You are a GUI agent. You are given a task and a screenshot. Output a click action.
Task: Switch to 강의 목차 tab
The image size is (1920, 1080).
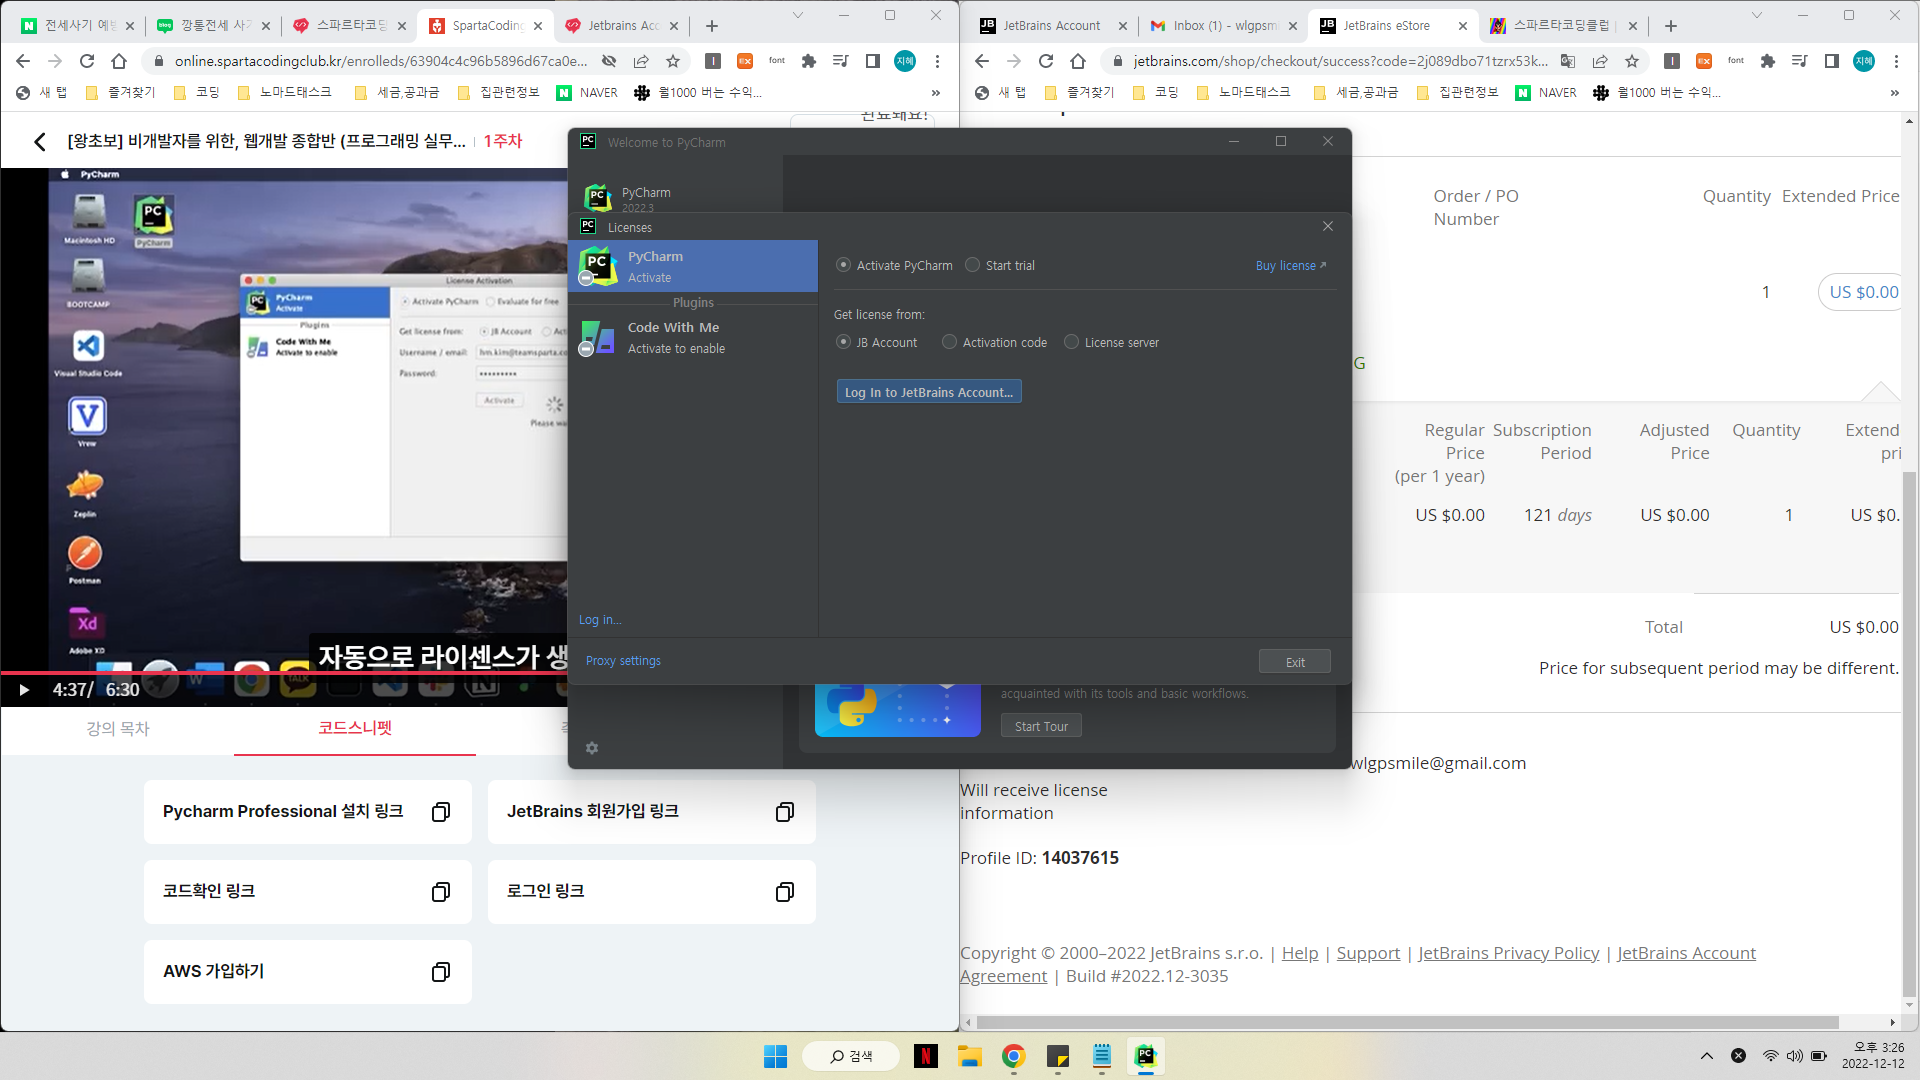[x=118, y=729]
